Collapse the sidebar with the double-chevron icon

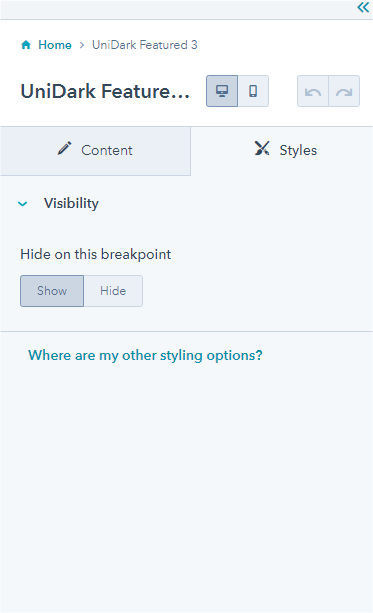pos(363,7)
